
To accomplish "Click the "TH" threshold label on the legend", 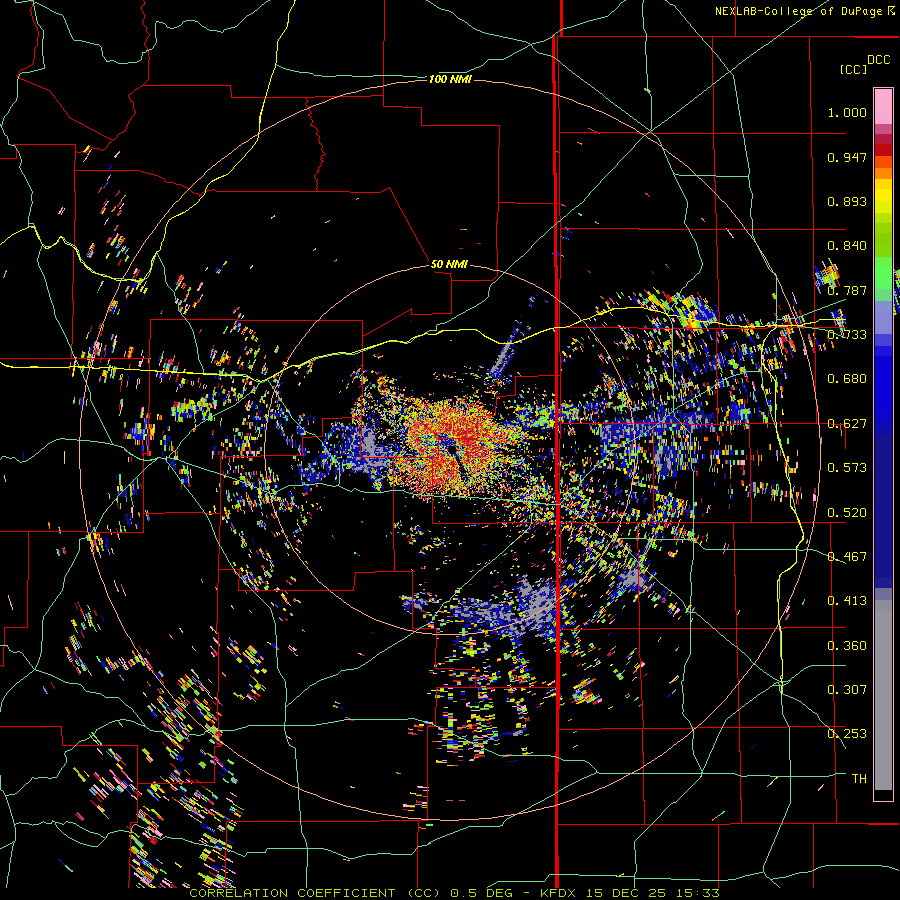I will (x=859, y=779).
